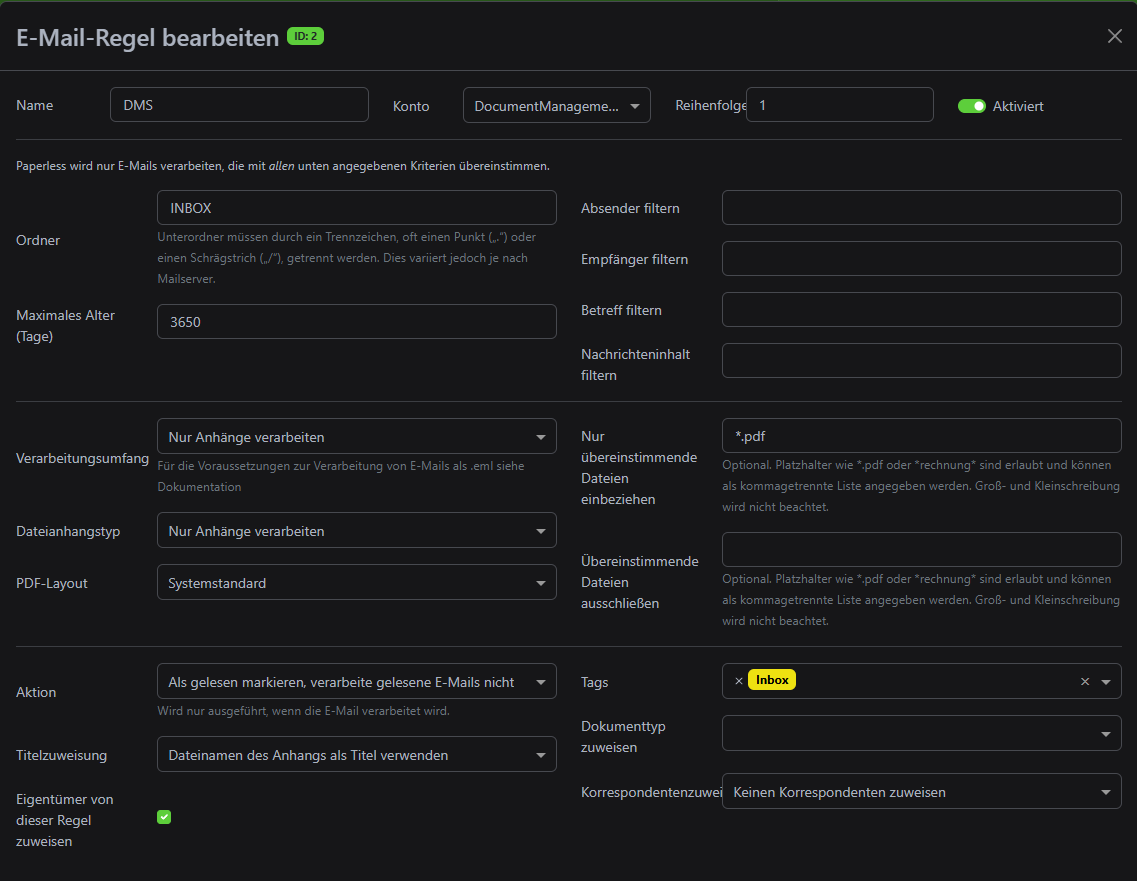Image resolution: width=1137 pixels, height=881 pixels.
Task: Click the Übereinstimmende Dateien ausschließen field
Action: point(921,550)
